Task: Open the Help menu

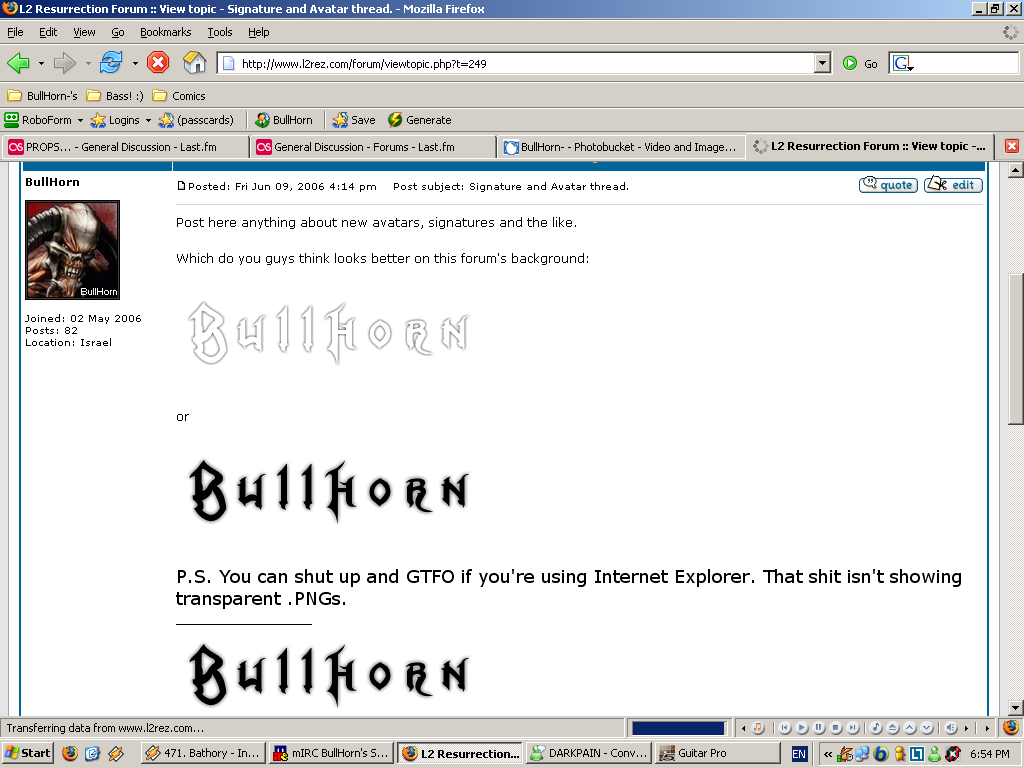Action: click(259, 32)
